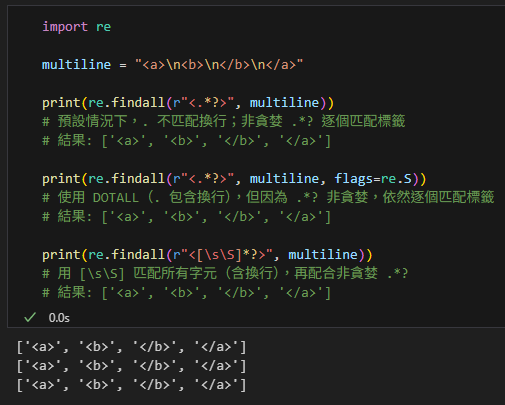Click the string literal "<a>\n<b>\n</b>\n</a>"

point(219,65)
